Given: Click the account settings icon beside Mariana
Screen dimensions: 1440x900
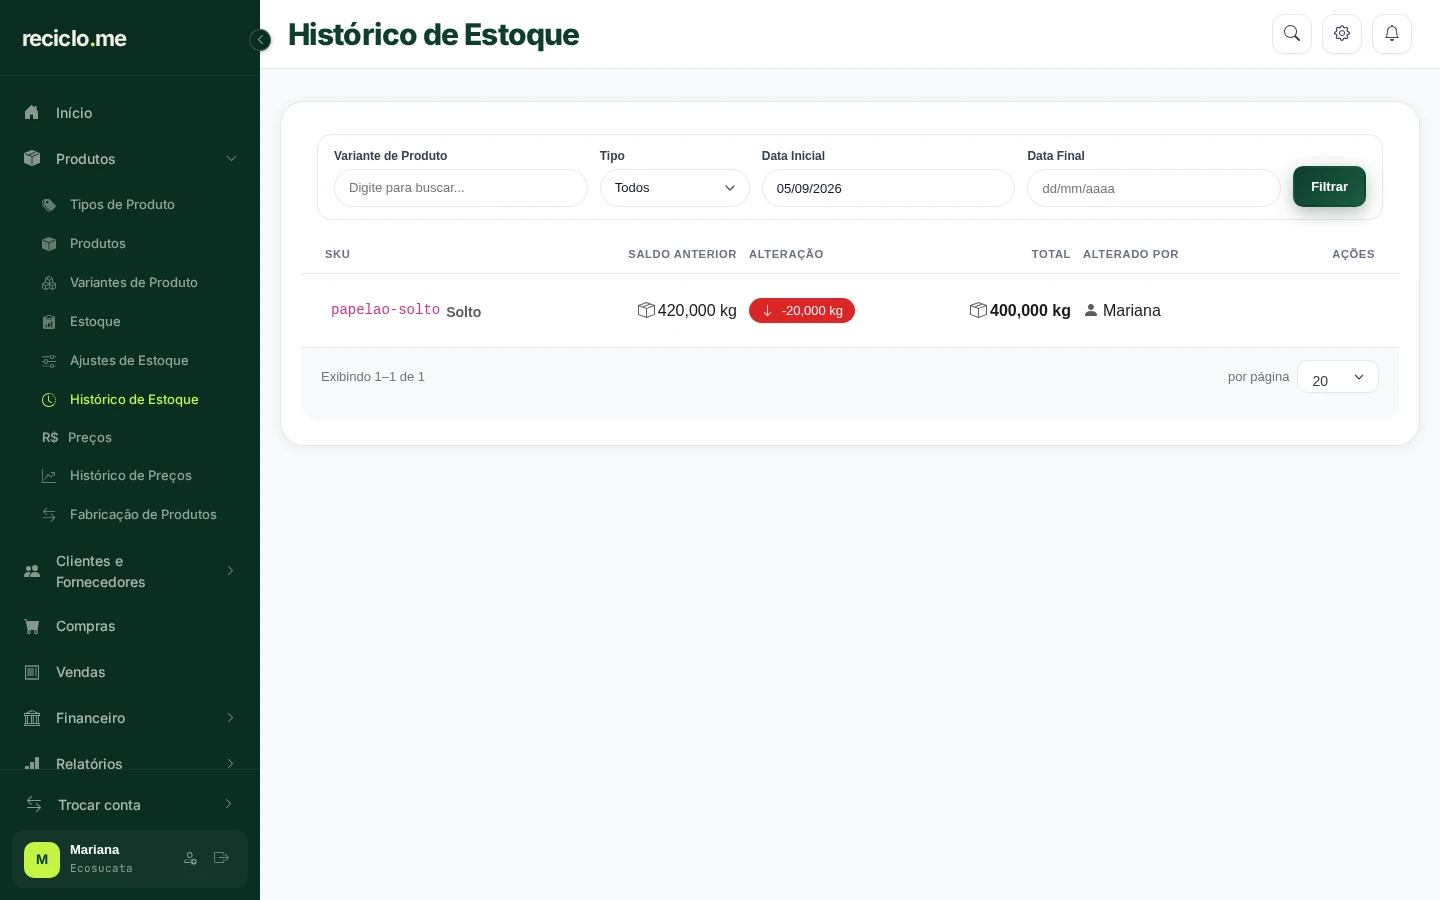Looking at the screenshot, I should (190, 858).
